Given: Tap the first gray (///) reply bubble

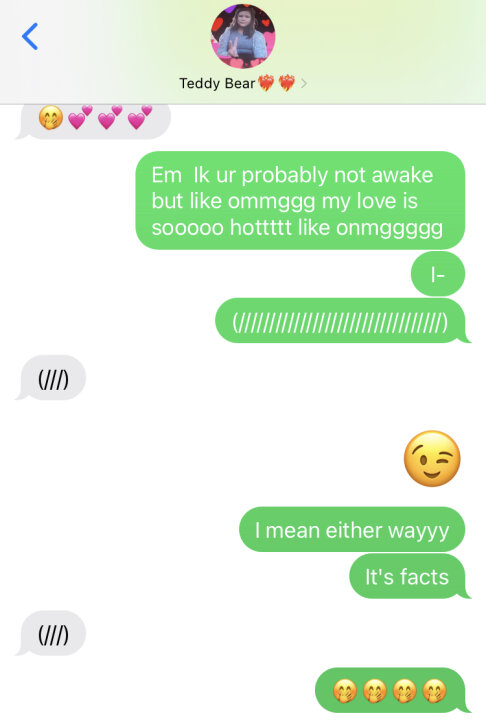Looking at the screenshot, I should point(51,377).
